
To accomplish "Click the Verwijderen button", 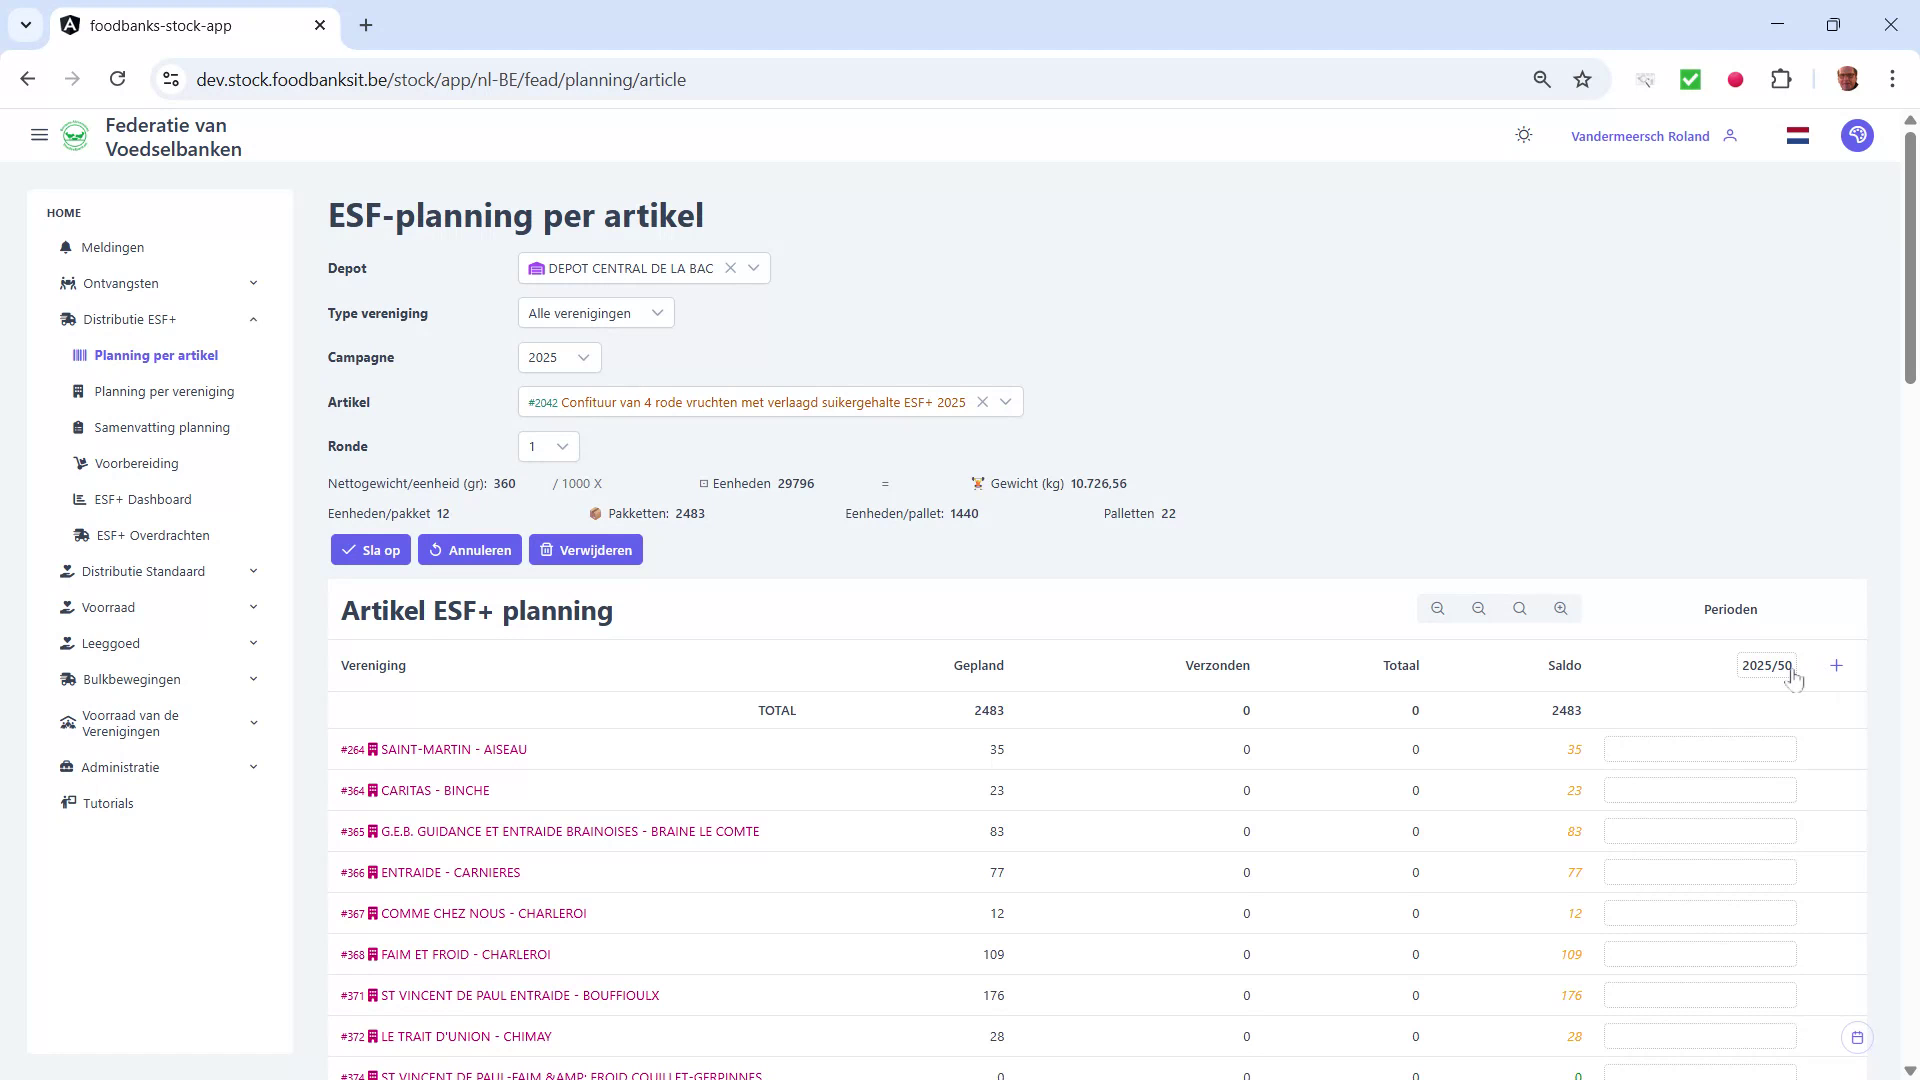I will click(586, 549).
